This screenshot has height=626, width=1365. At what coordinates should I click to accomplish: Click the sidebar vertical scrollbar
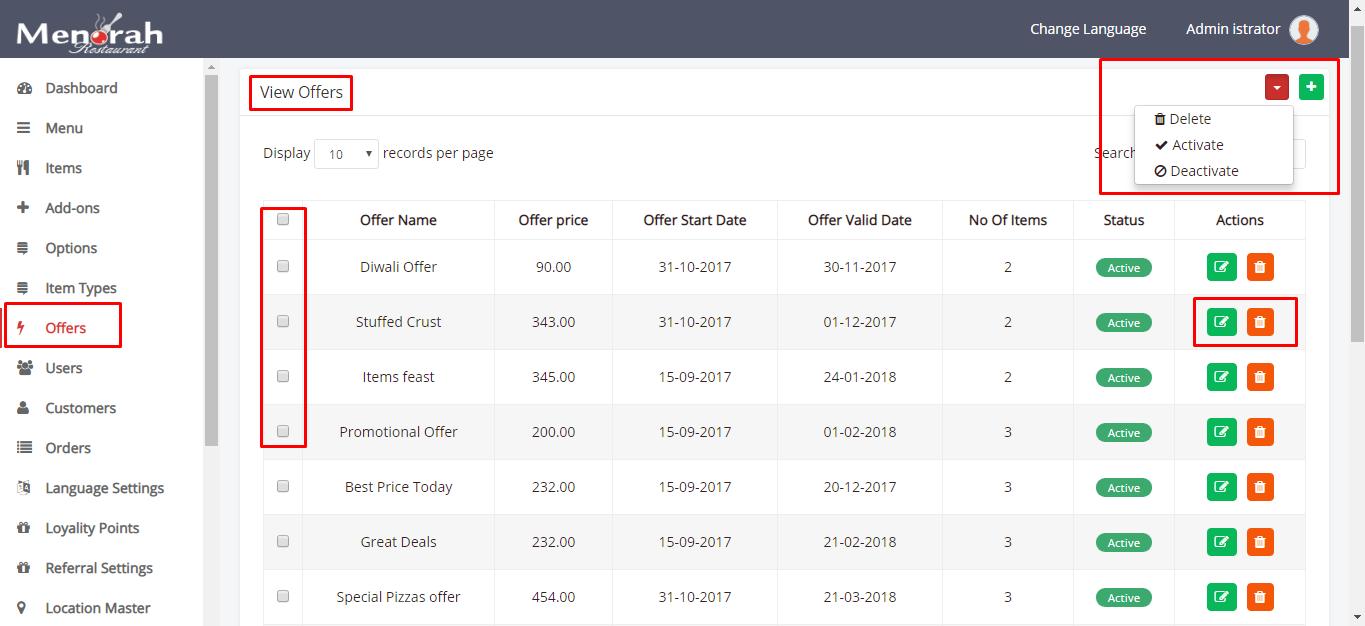[211, 260]
